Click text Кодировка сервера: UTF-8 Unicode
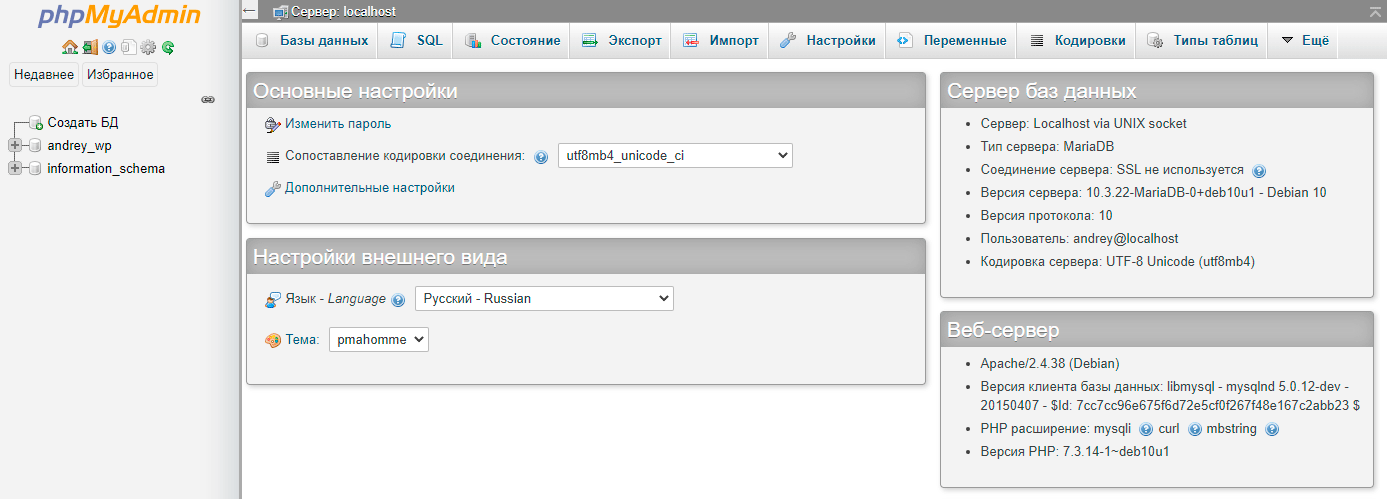 [x=1117, y=262]
